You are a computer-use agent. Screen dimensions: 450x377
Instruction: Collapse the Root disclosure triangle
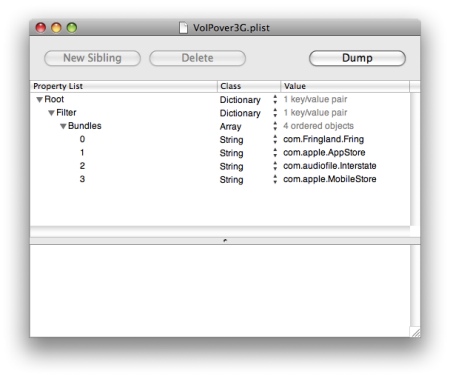click(40, 99)
